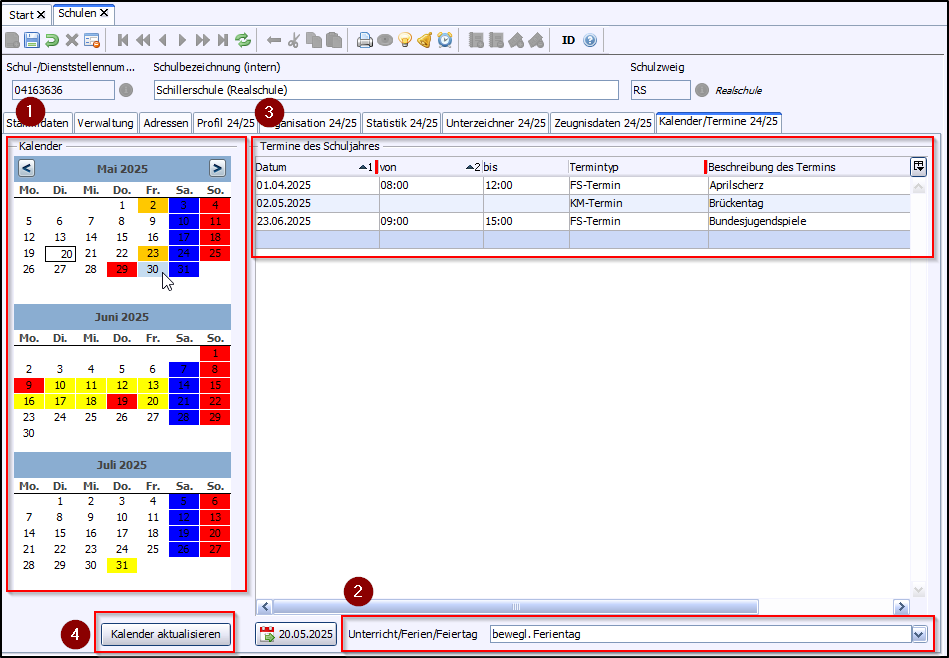949x658 pixels.
Task: Click the green refresh arrows icon
Action: (243, 41)
